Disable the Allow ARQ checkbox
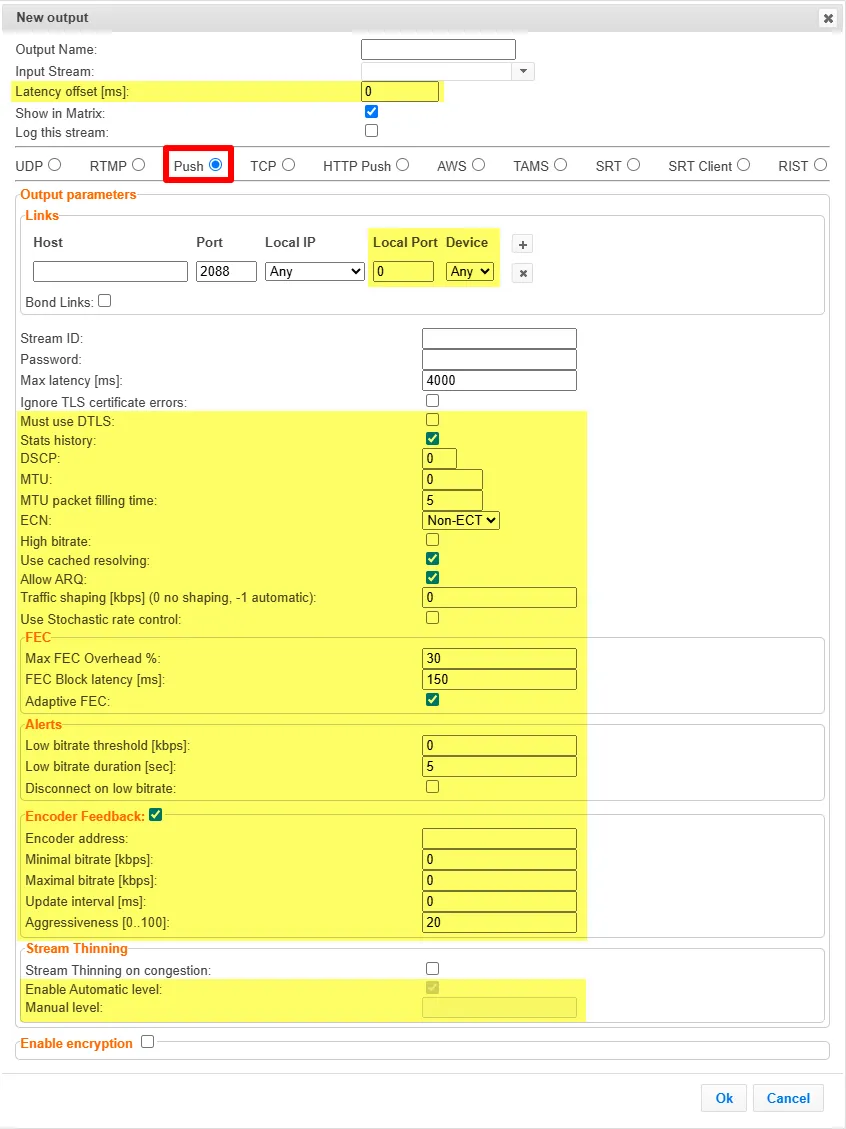Screen dimensions: 846x1129 pyautogui.click(x=432, y=577)
